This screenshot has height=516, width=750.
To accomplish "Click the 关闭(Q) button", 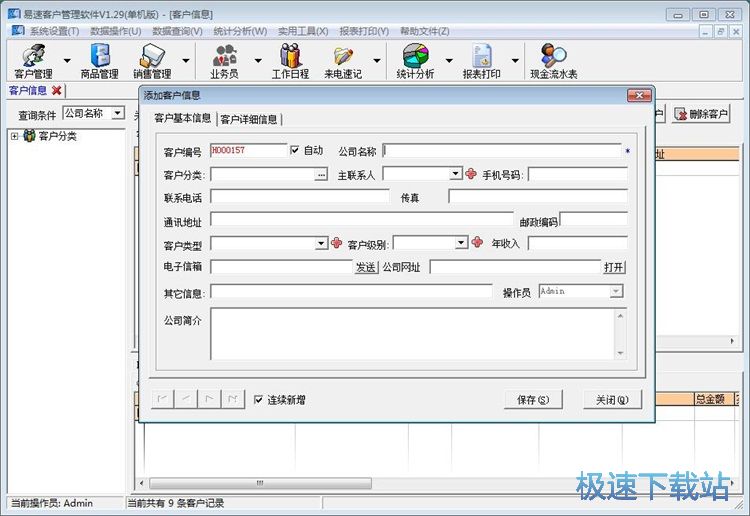I will coord(612,399).
